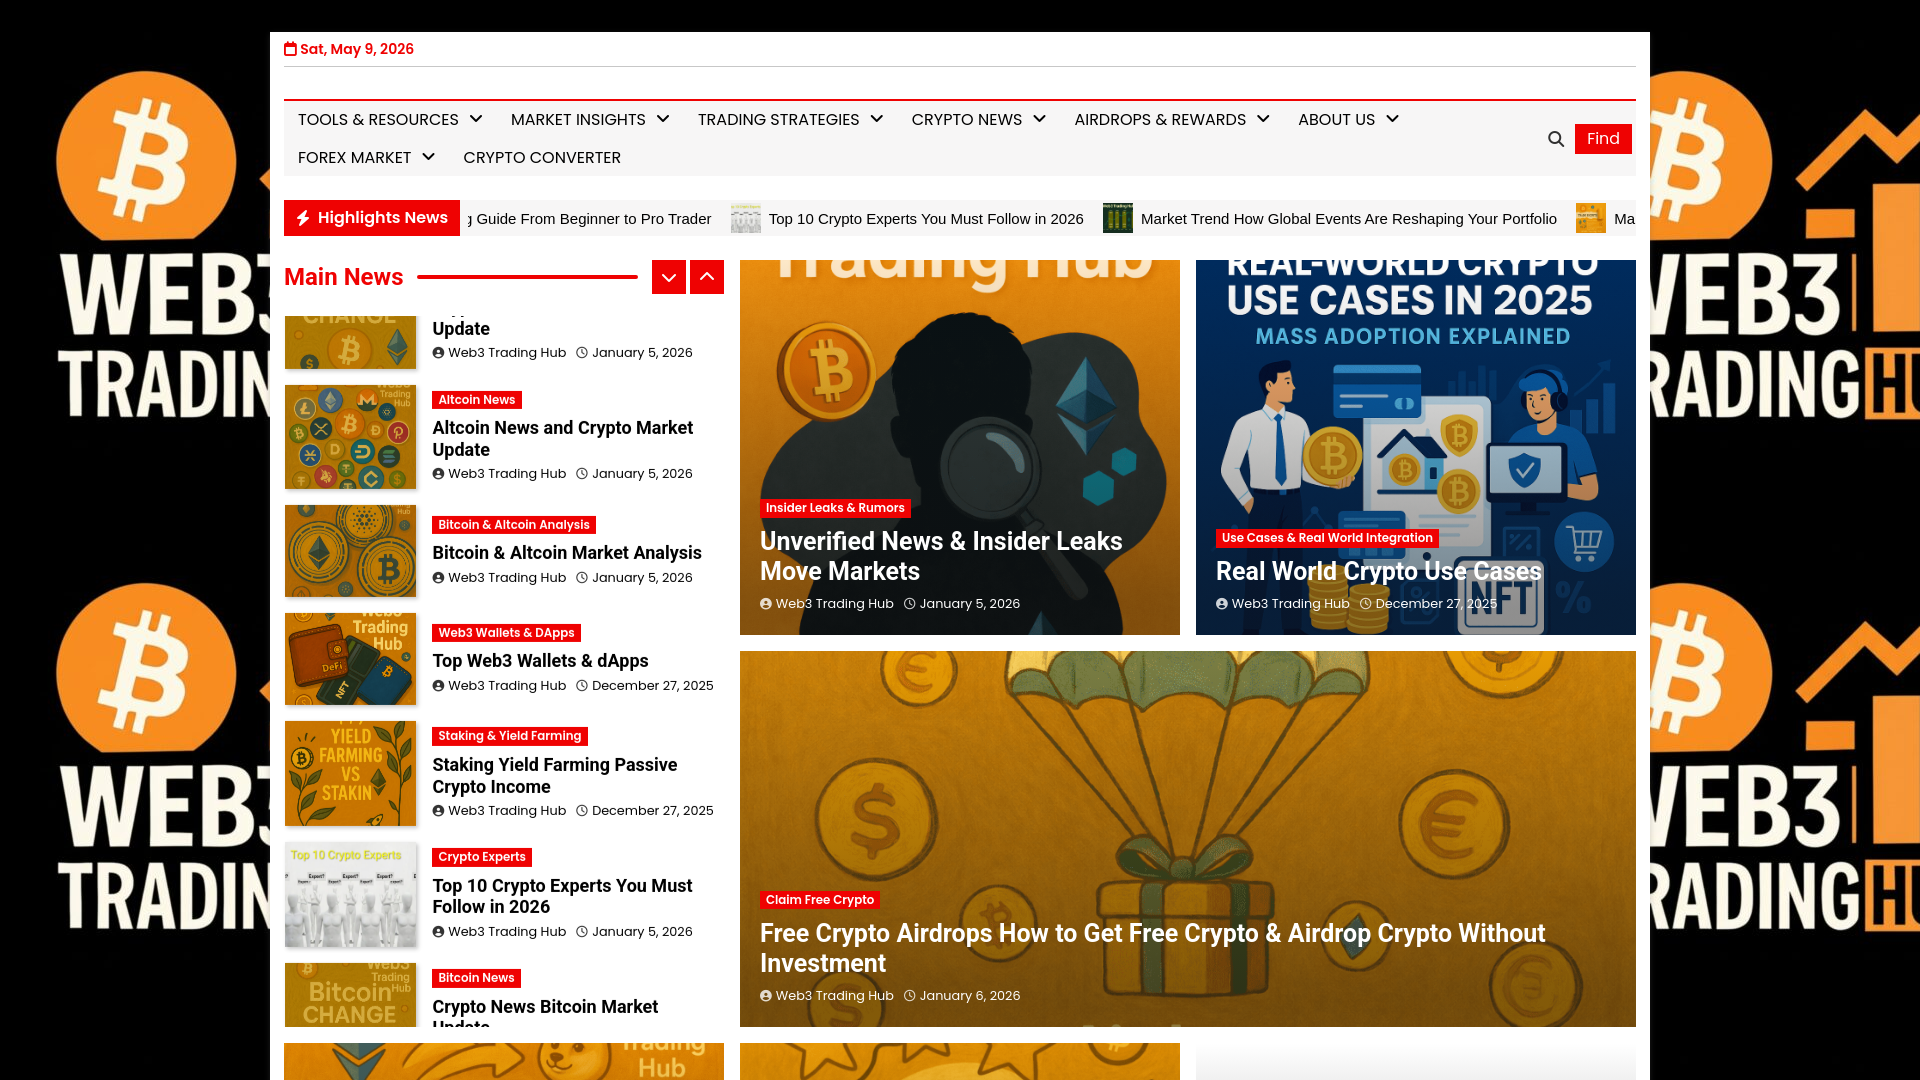The height and width of the screenshot is (1080, 1920).
Task: Click ticker thumbnail beside Top 10 Crypto Experts
Action: click(746, 218)
